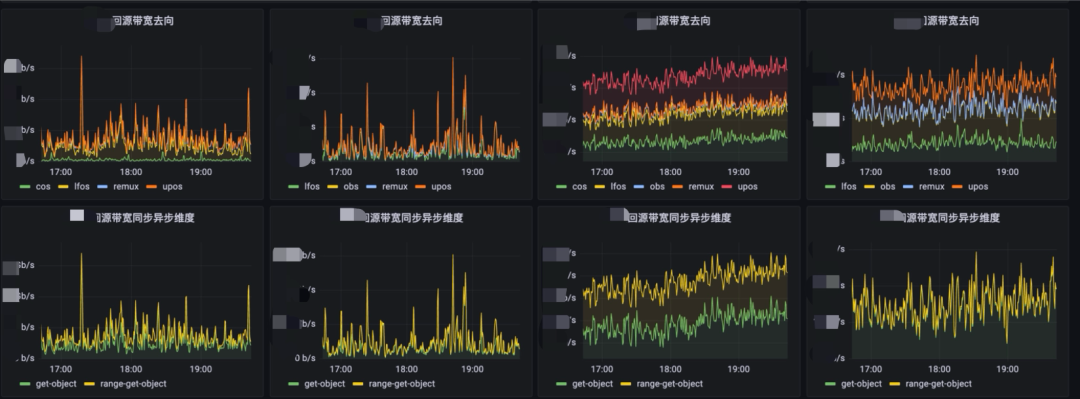The height and width of the screenshot is (399, 1080).
Task: Click 17:00 axis label in second bottom-row panel
Action: pyautogui.click(x=340, y=369)
